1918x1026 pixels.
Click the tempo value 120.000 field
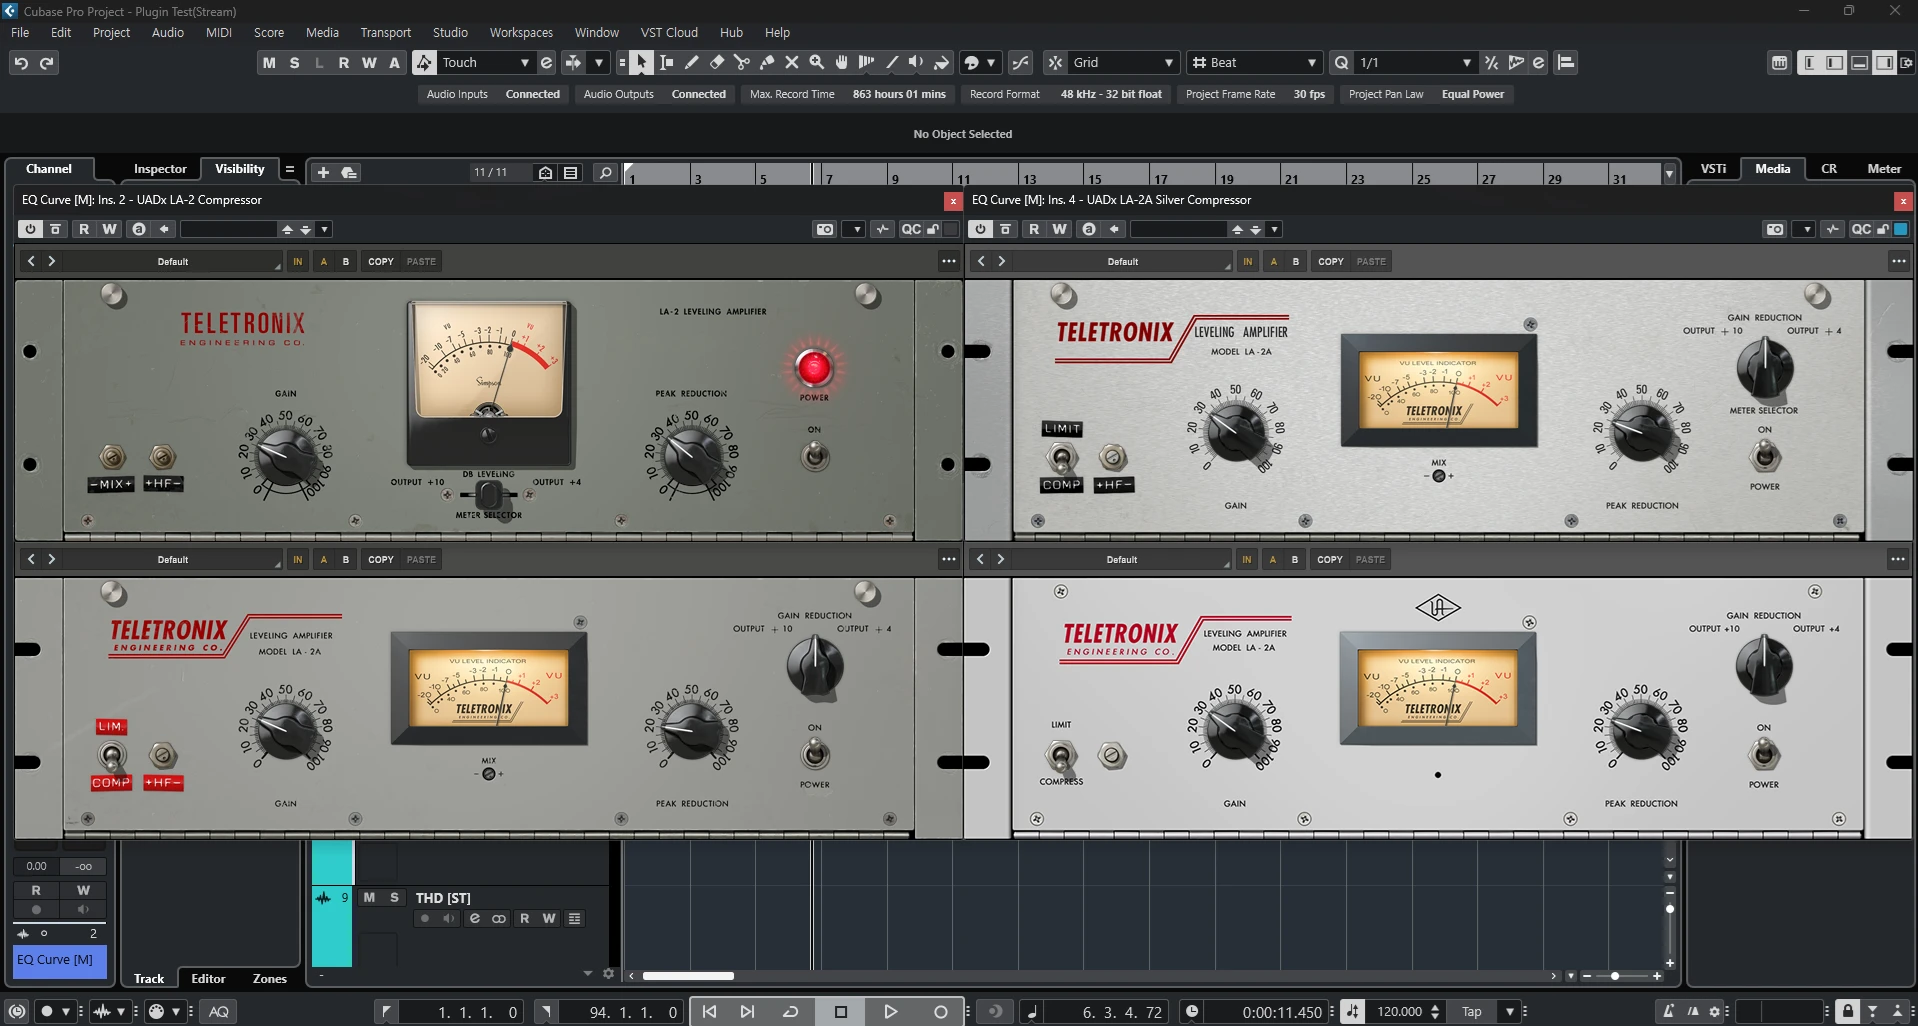(1400, 1011)
